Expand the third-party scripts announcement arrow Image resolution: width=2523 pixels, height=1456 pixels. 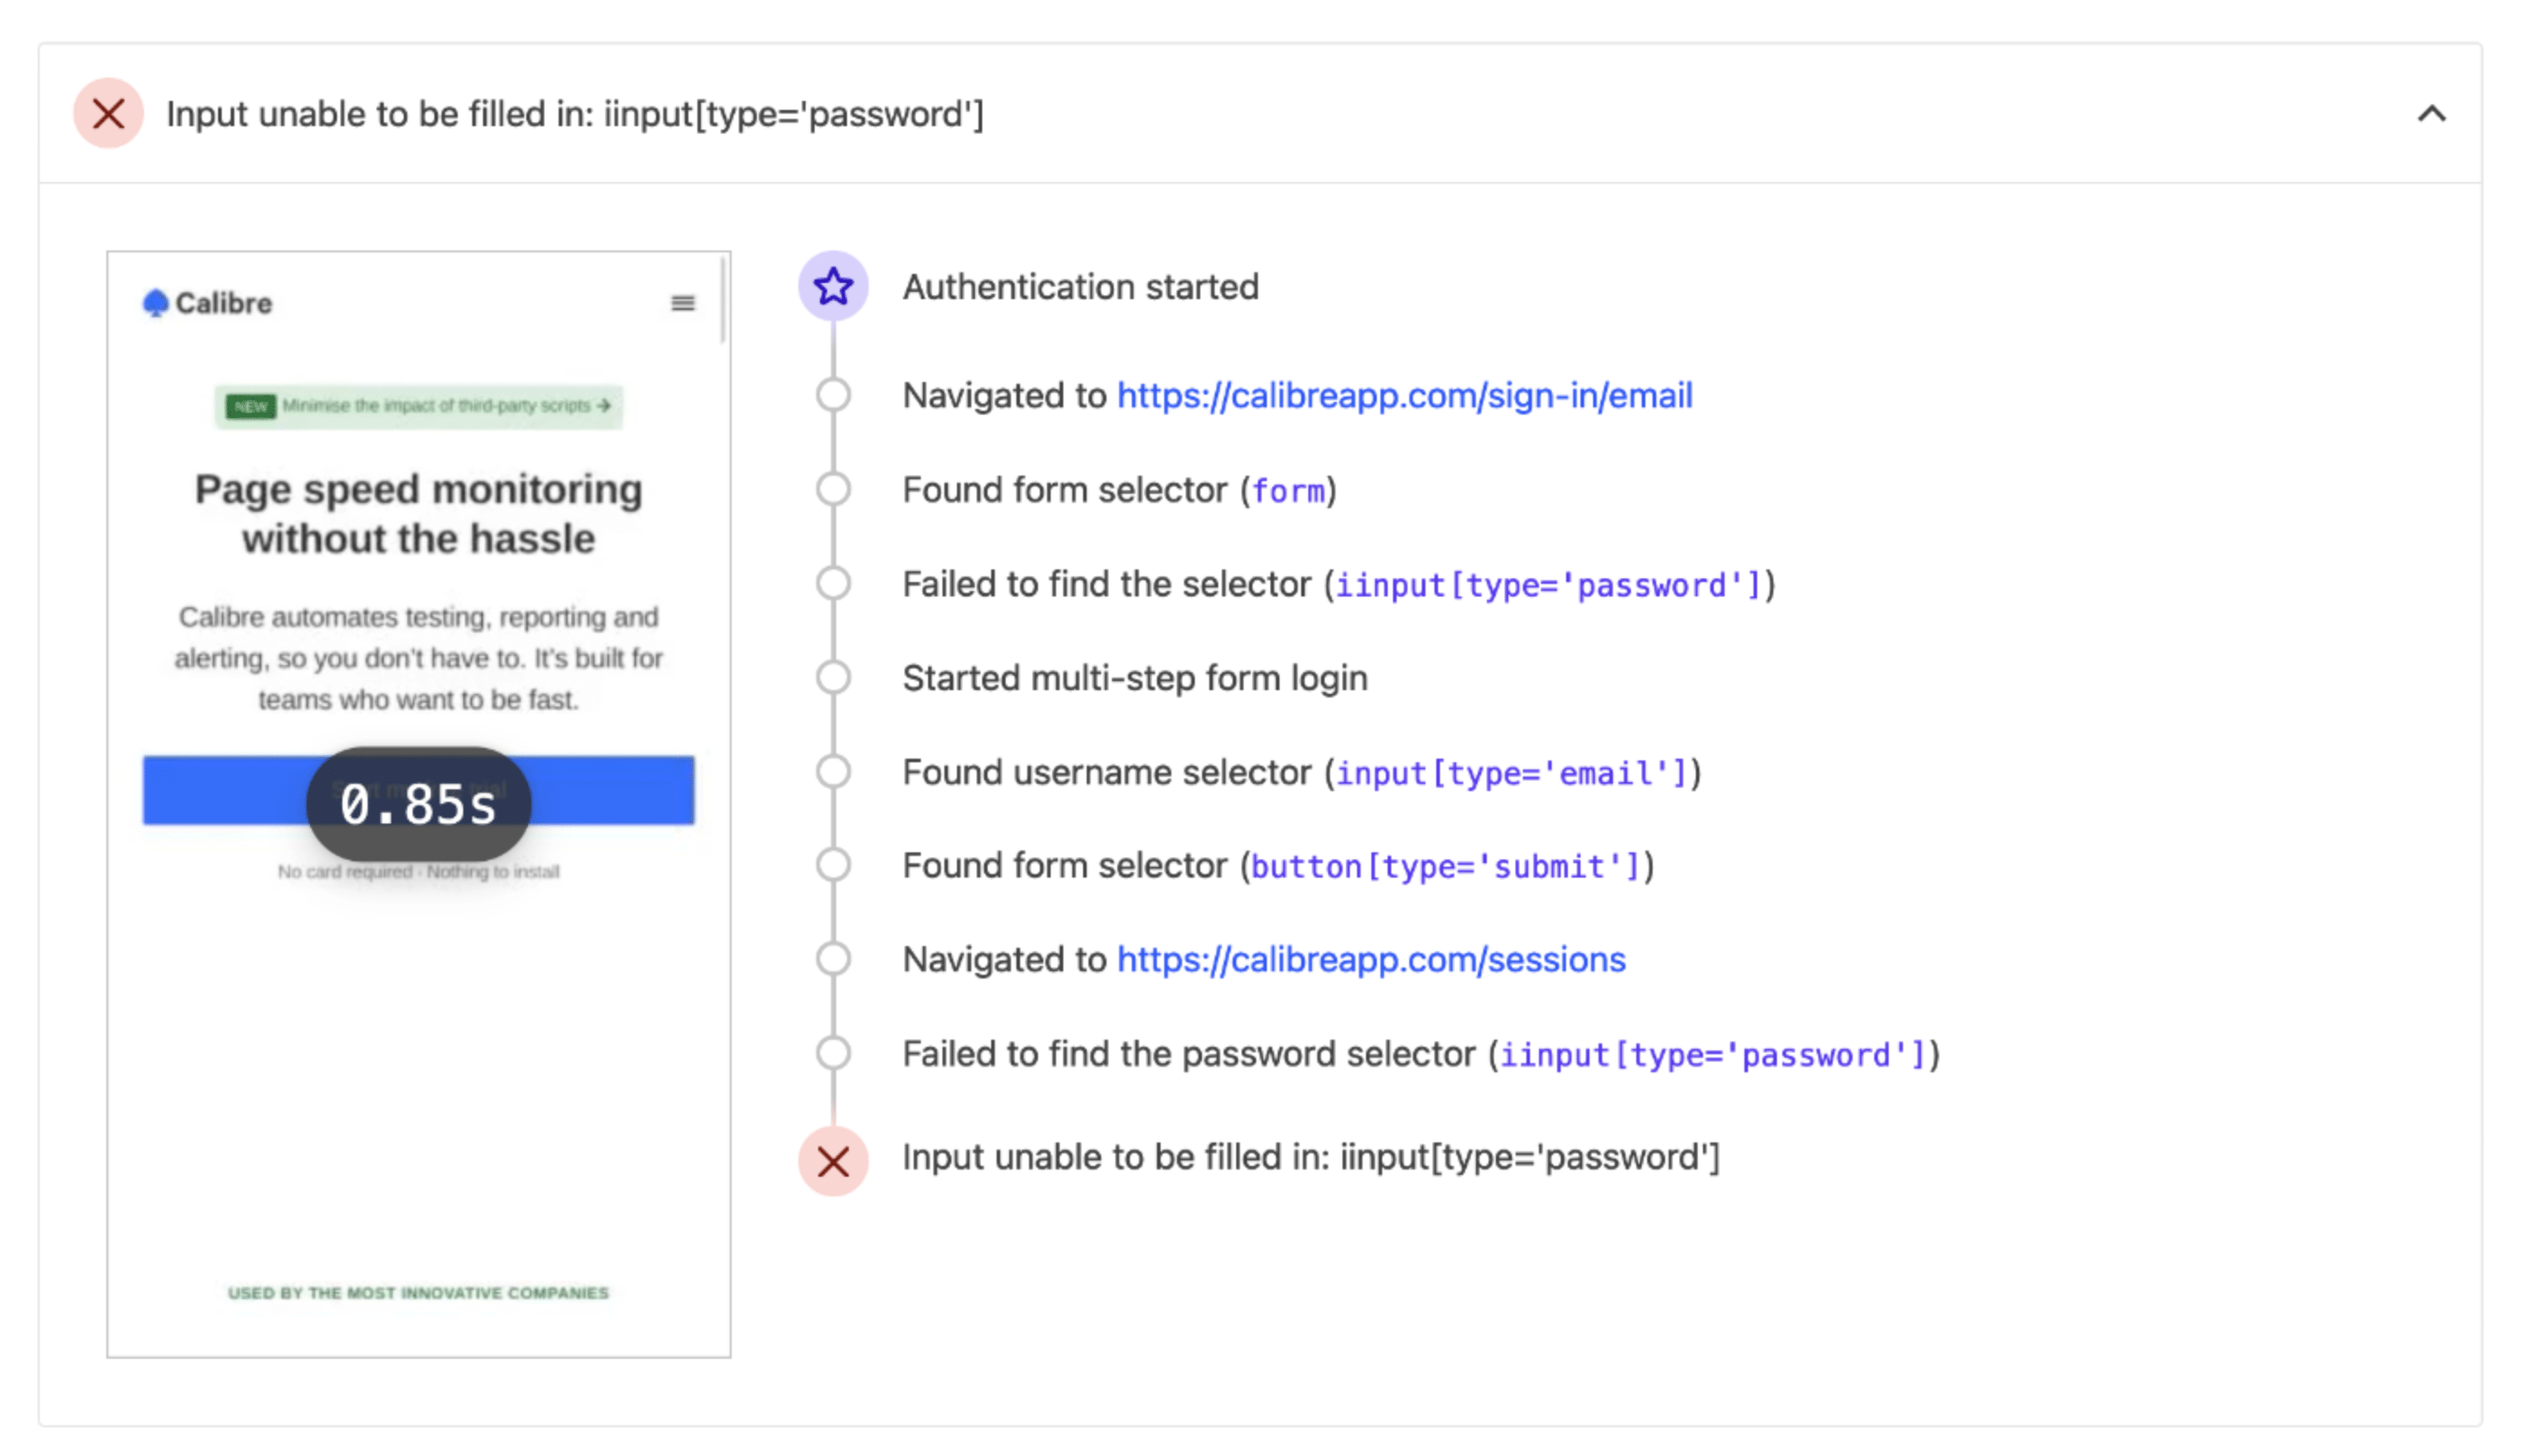(x=604, y=405)
